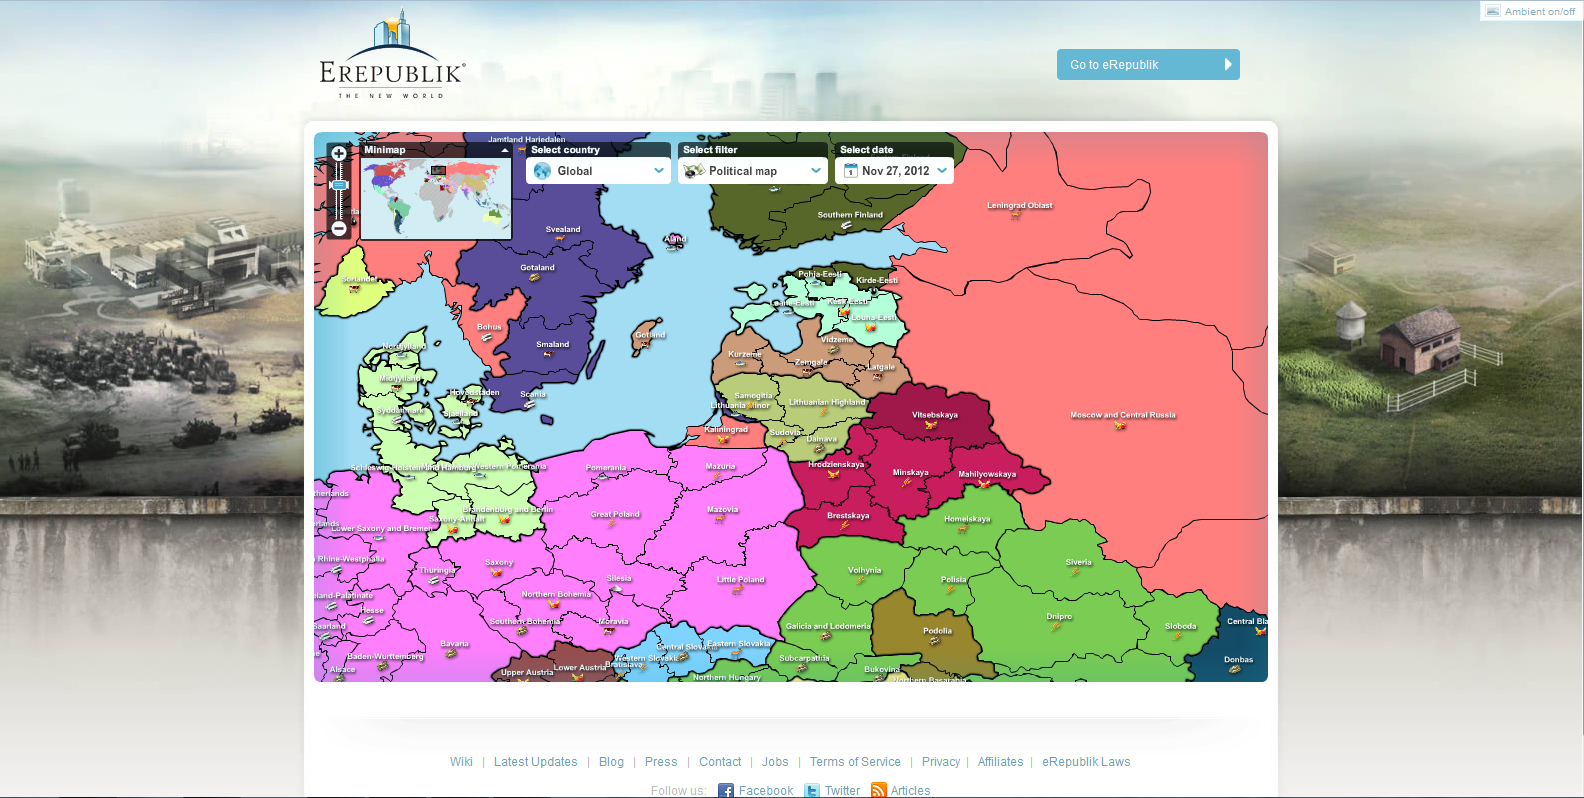Screen dimensions: 1584x798
Task: Toggle Ambient on/off
Action: click(1531, 11)
